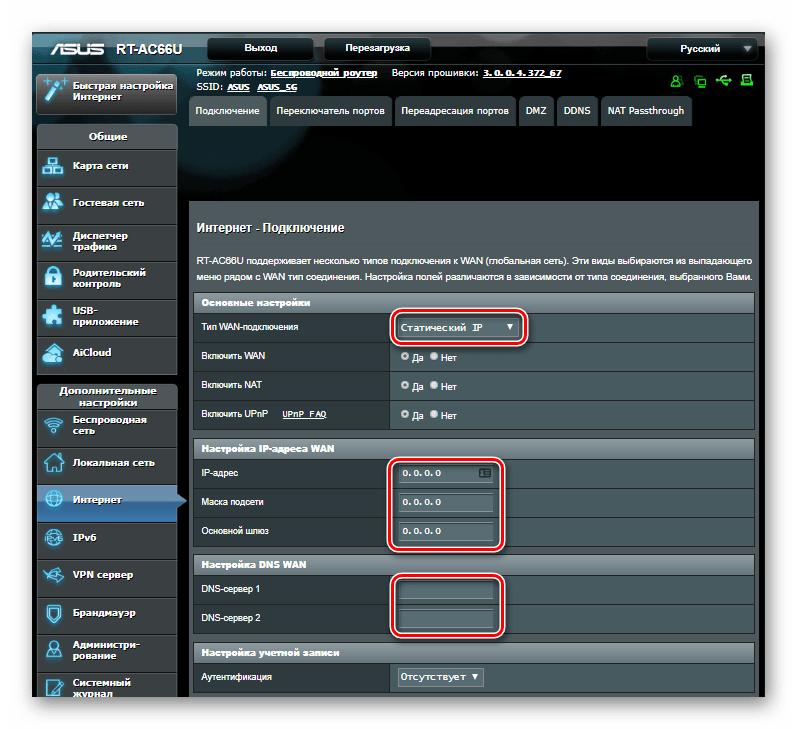This screenshot has height=729, width=797.
Task: Click the Network Map (Карта сети) icon
Action: [x=53, y=166]
